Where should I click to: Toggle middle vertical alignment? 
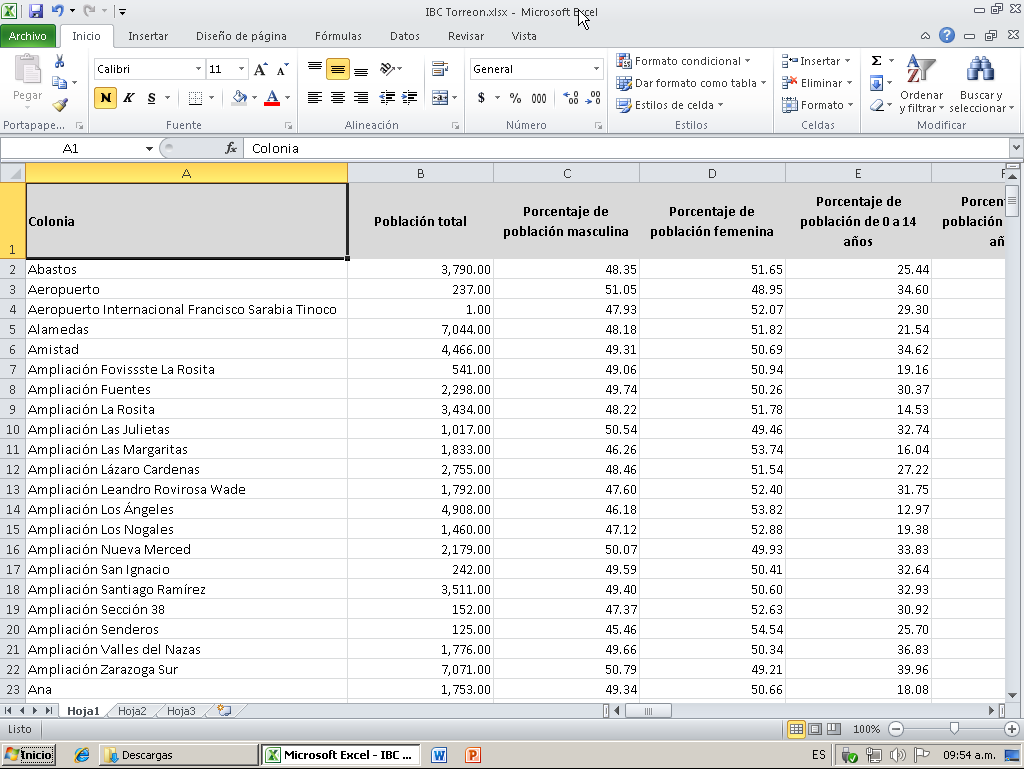338,69
